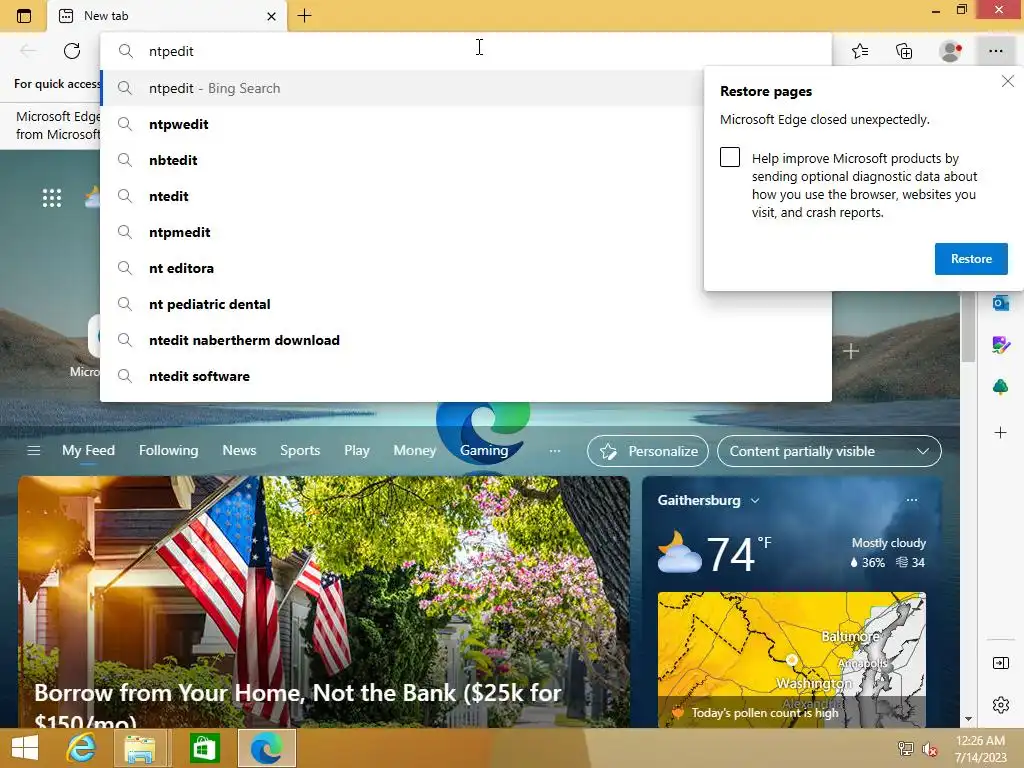This screenshot has height=768, width=1024.
Task: Click the page vertical scrollbar thumb
Action: [968, 328]
